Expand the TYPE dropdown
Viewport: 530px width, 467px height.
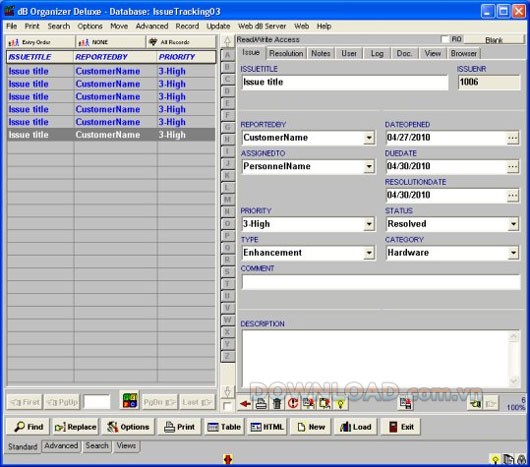(x=369, y=253)
